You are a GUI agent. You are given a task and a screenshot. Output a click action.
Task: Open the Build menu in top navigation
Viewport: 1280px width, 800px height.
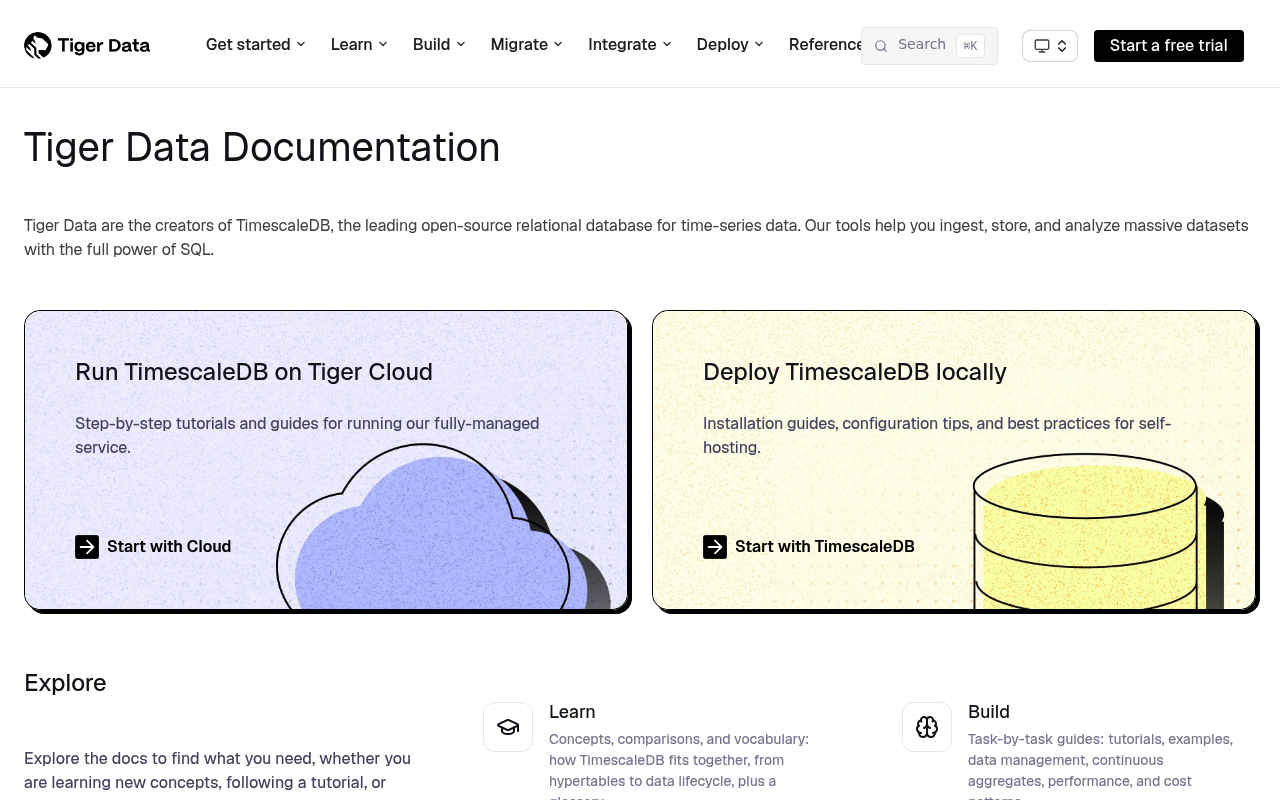[439, 45]
